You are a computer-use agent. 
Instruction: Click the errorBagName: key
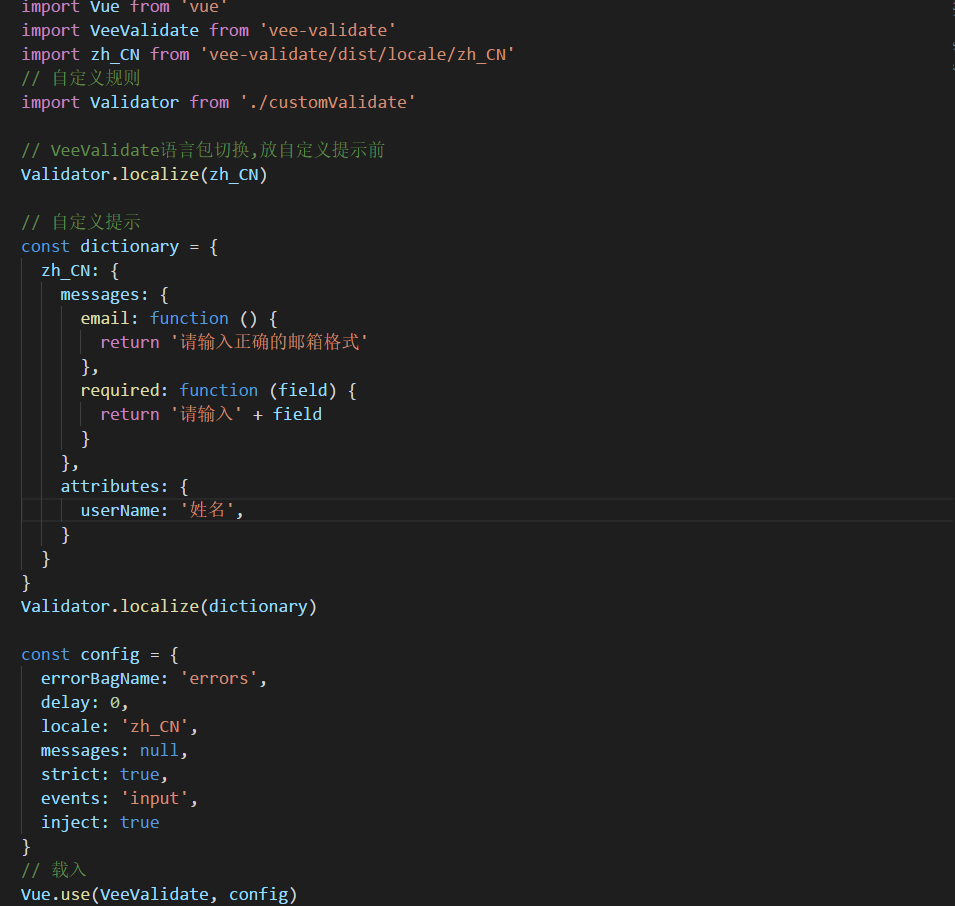click(105, 678)
